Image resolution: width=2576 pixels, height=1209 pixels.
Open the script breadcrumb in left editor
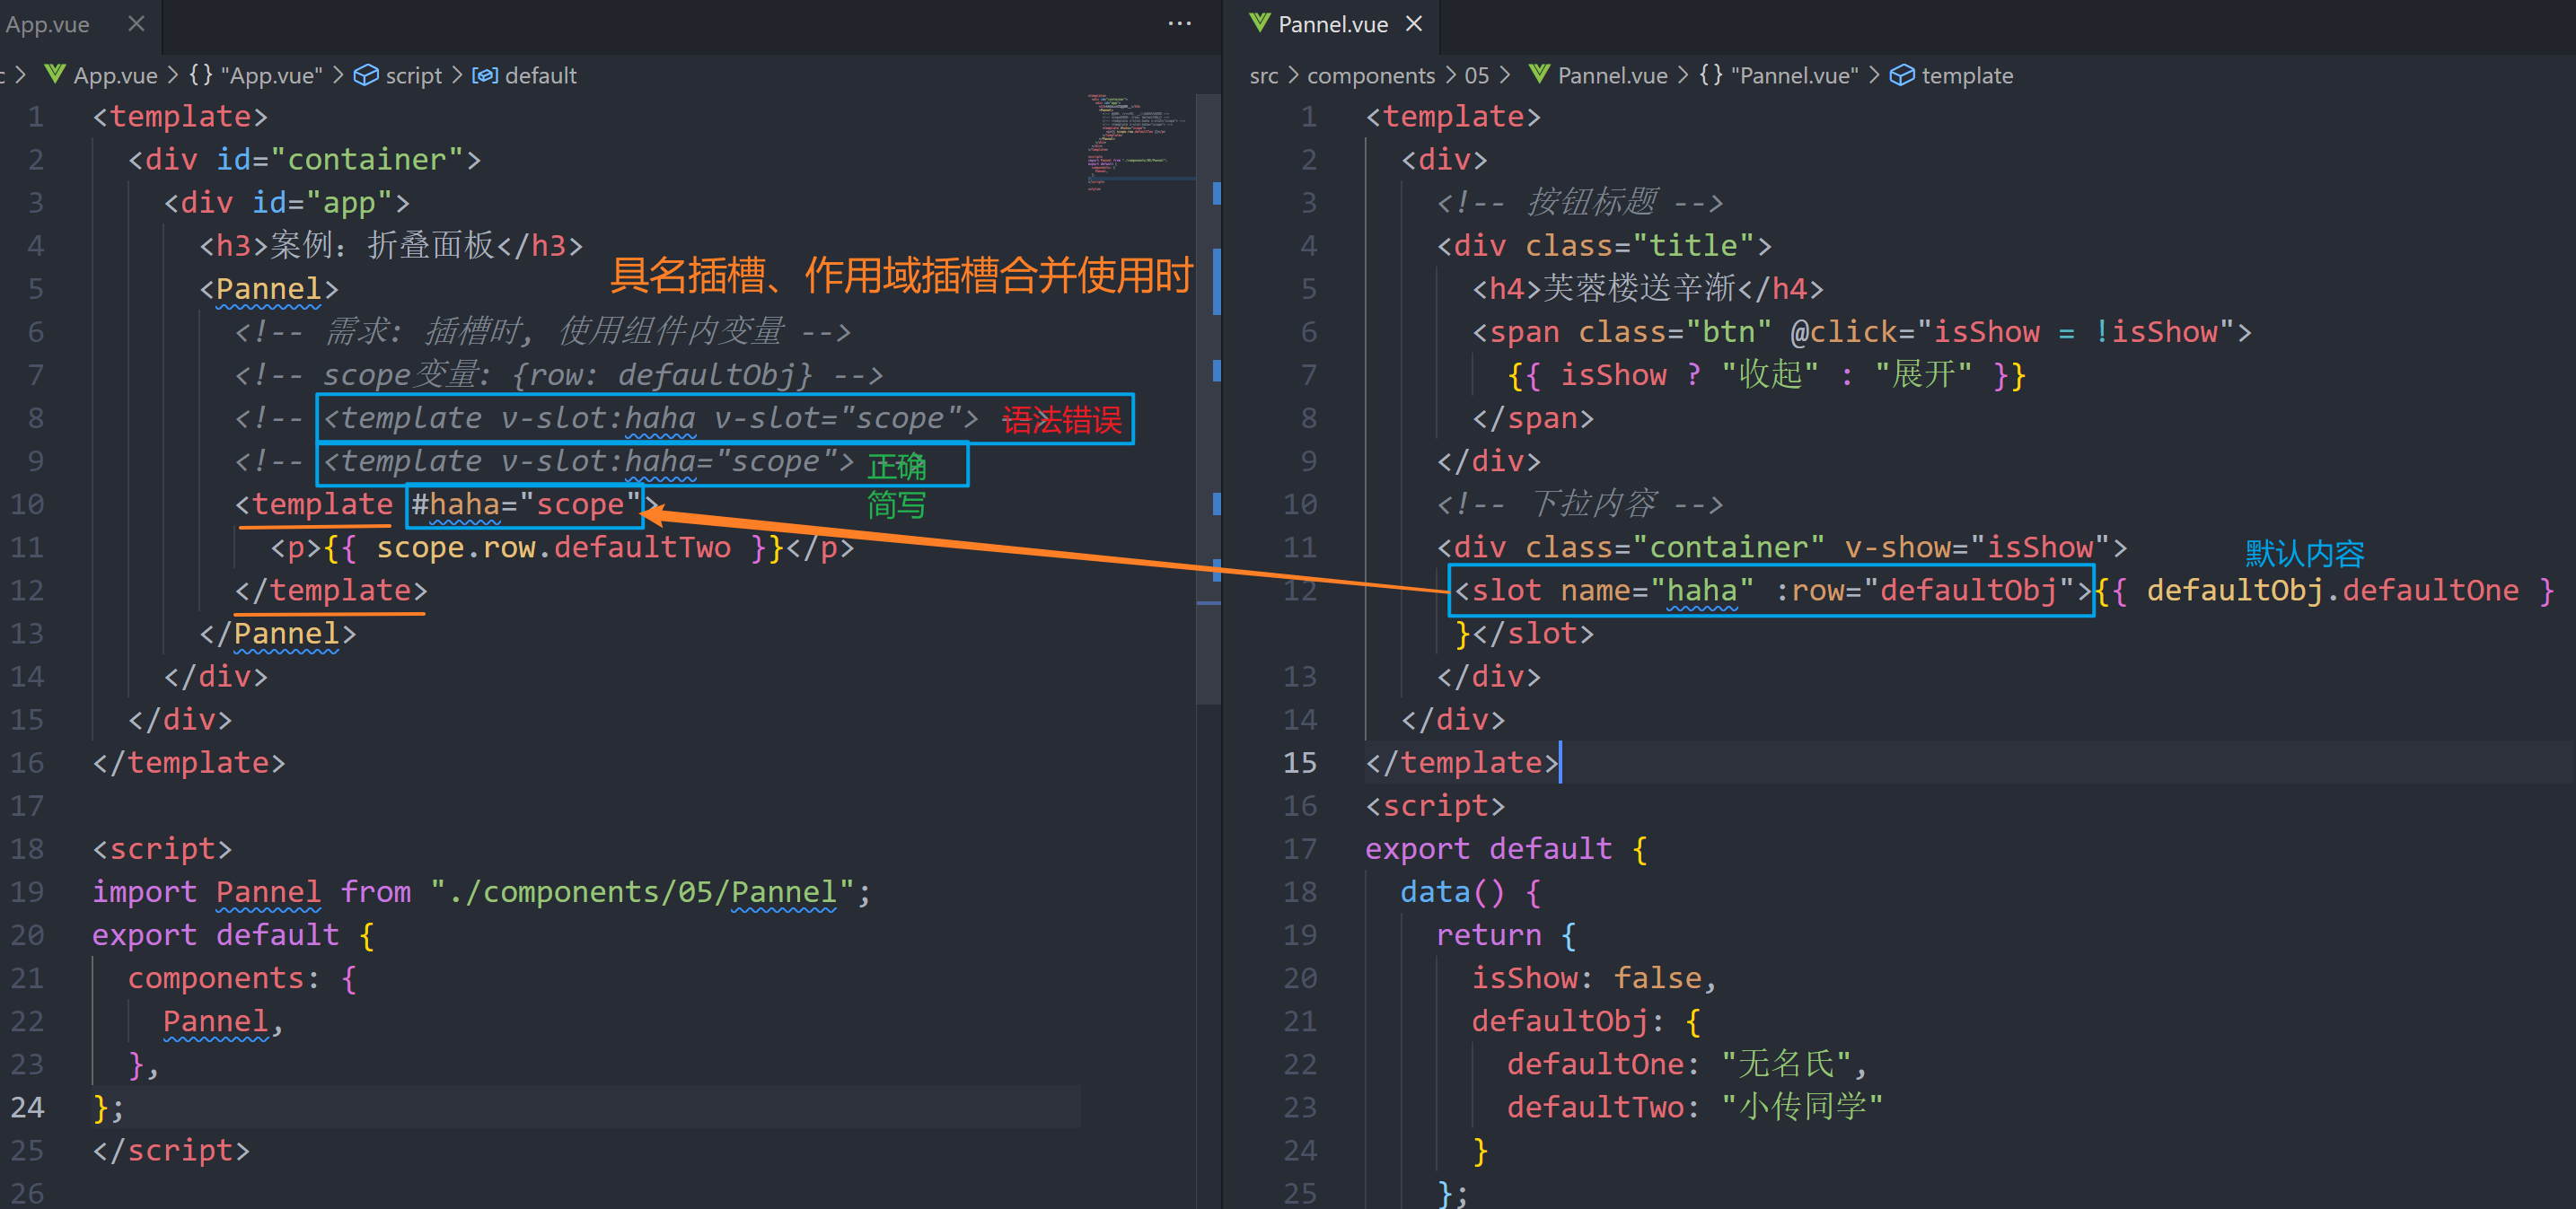point(413,75)
